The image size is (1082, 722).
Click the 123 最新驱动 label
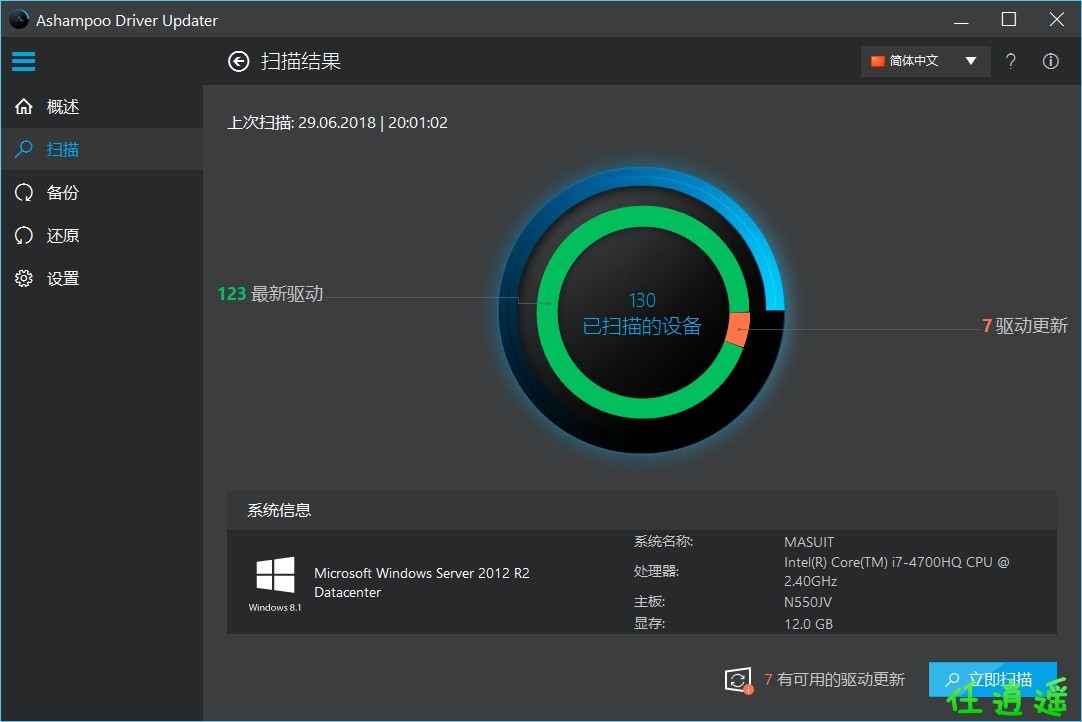tap(270, 294)
